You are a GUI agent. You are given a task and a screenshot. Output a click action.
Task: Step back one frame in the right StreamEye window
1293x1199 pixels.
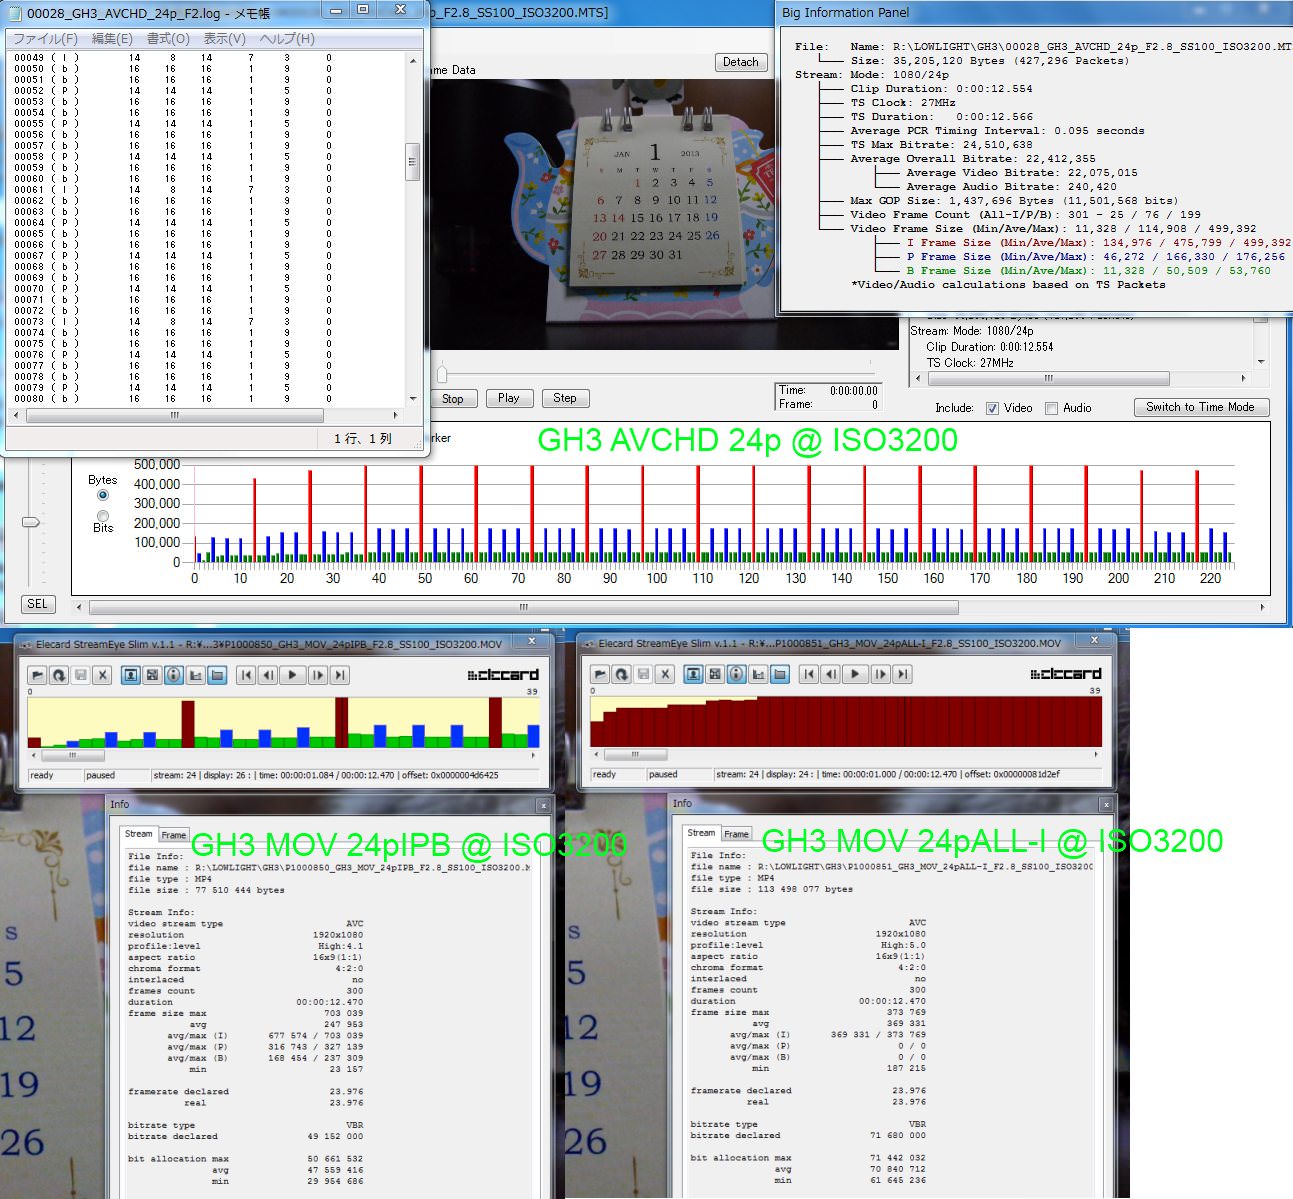tap(831, 674)
